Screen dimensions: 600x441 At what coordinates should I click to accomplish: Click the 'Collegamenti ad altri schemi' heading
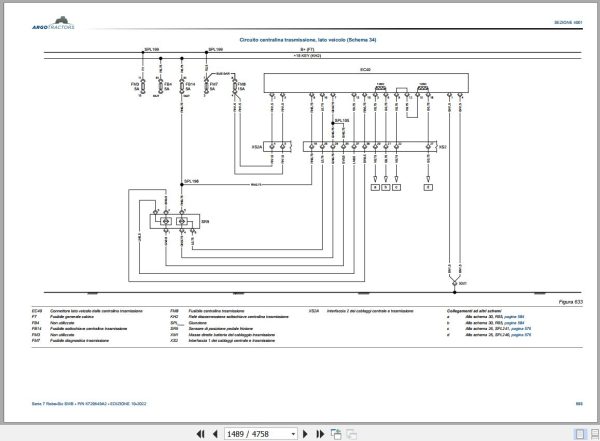click(474, 311)
